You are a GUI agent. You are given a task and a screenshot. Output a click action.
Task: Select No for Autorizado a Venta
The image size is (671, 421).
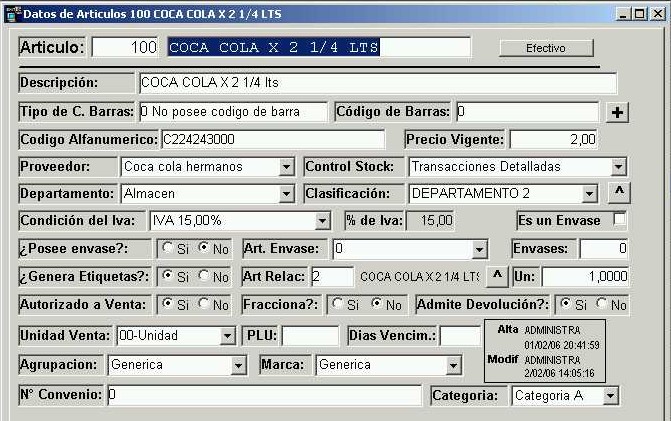[x=203, y=304]
